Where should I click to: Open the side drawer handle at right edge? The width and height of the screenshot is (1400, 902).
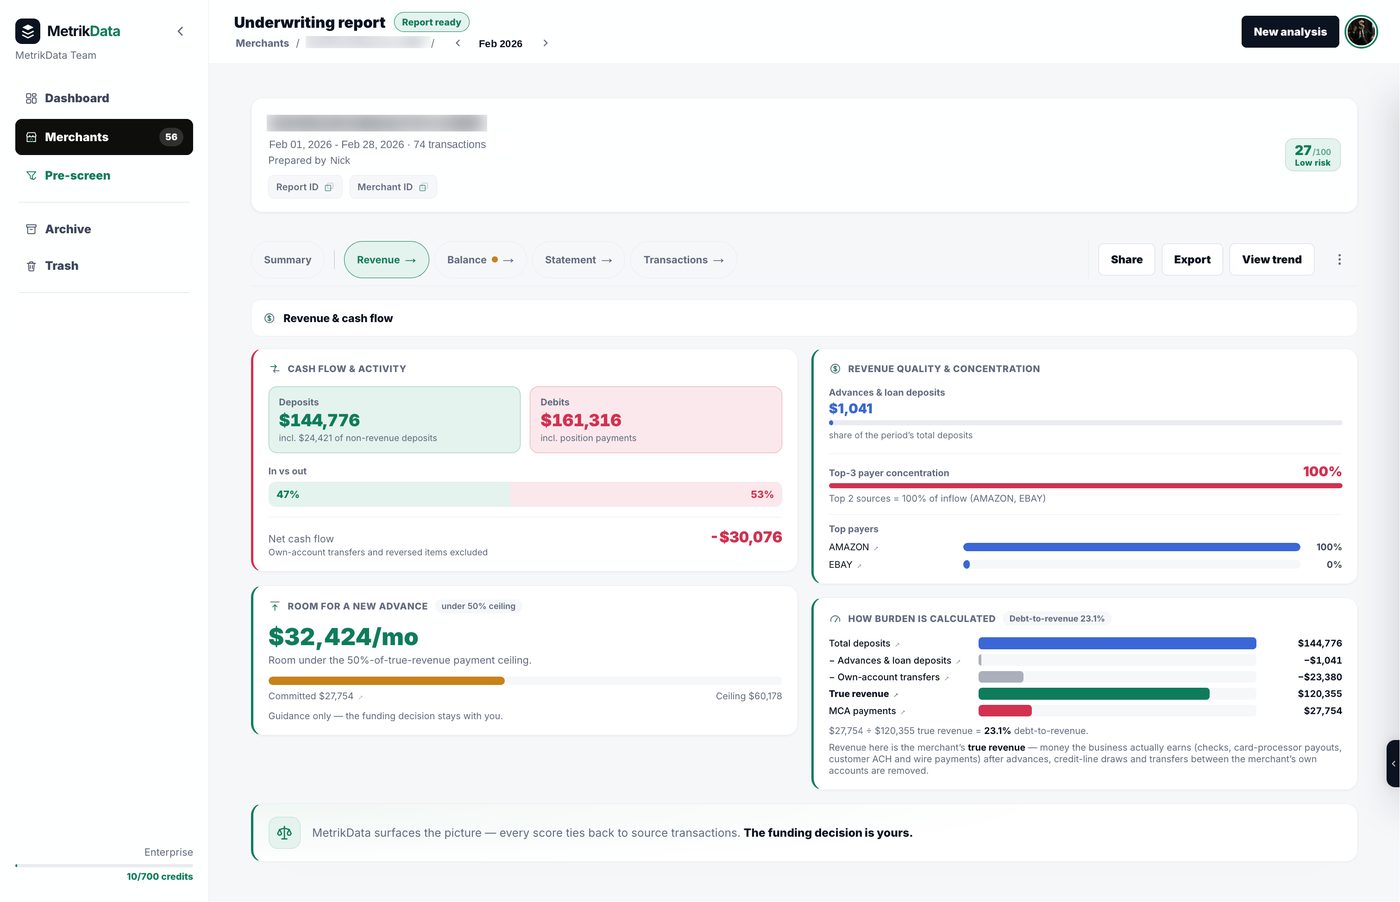pos(1393,764)
